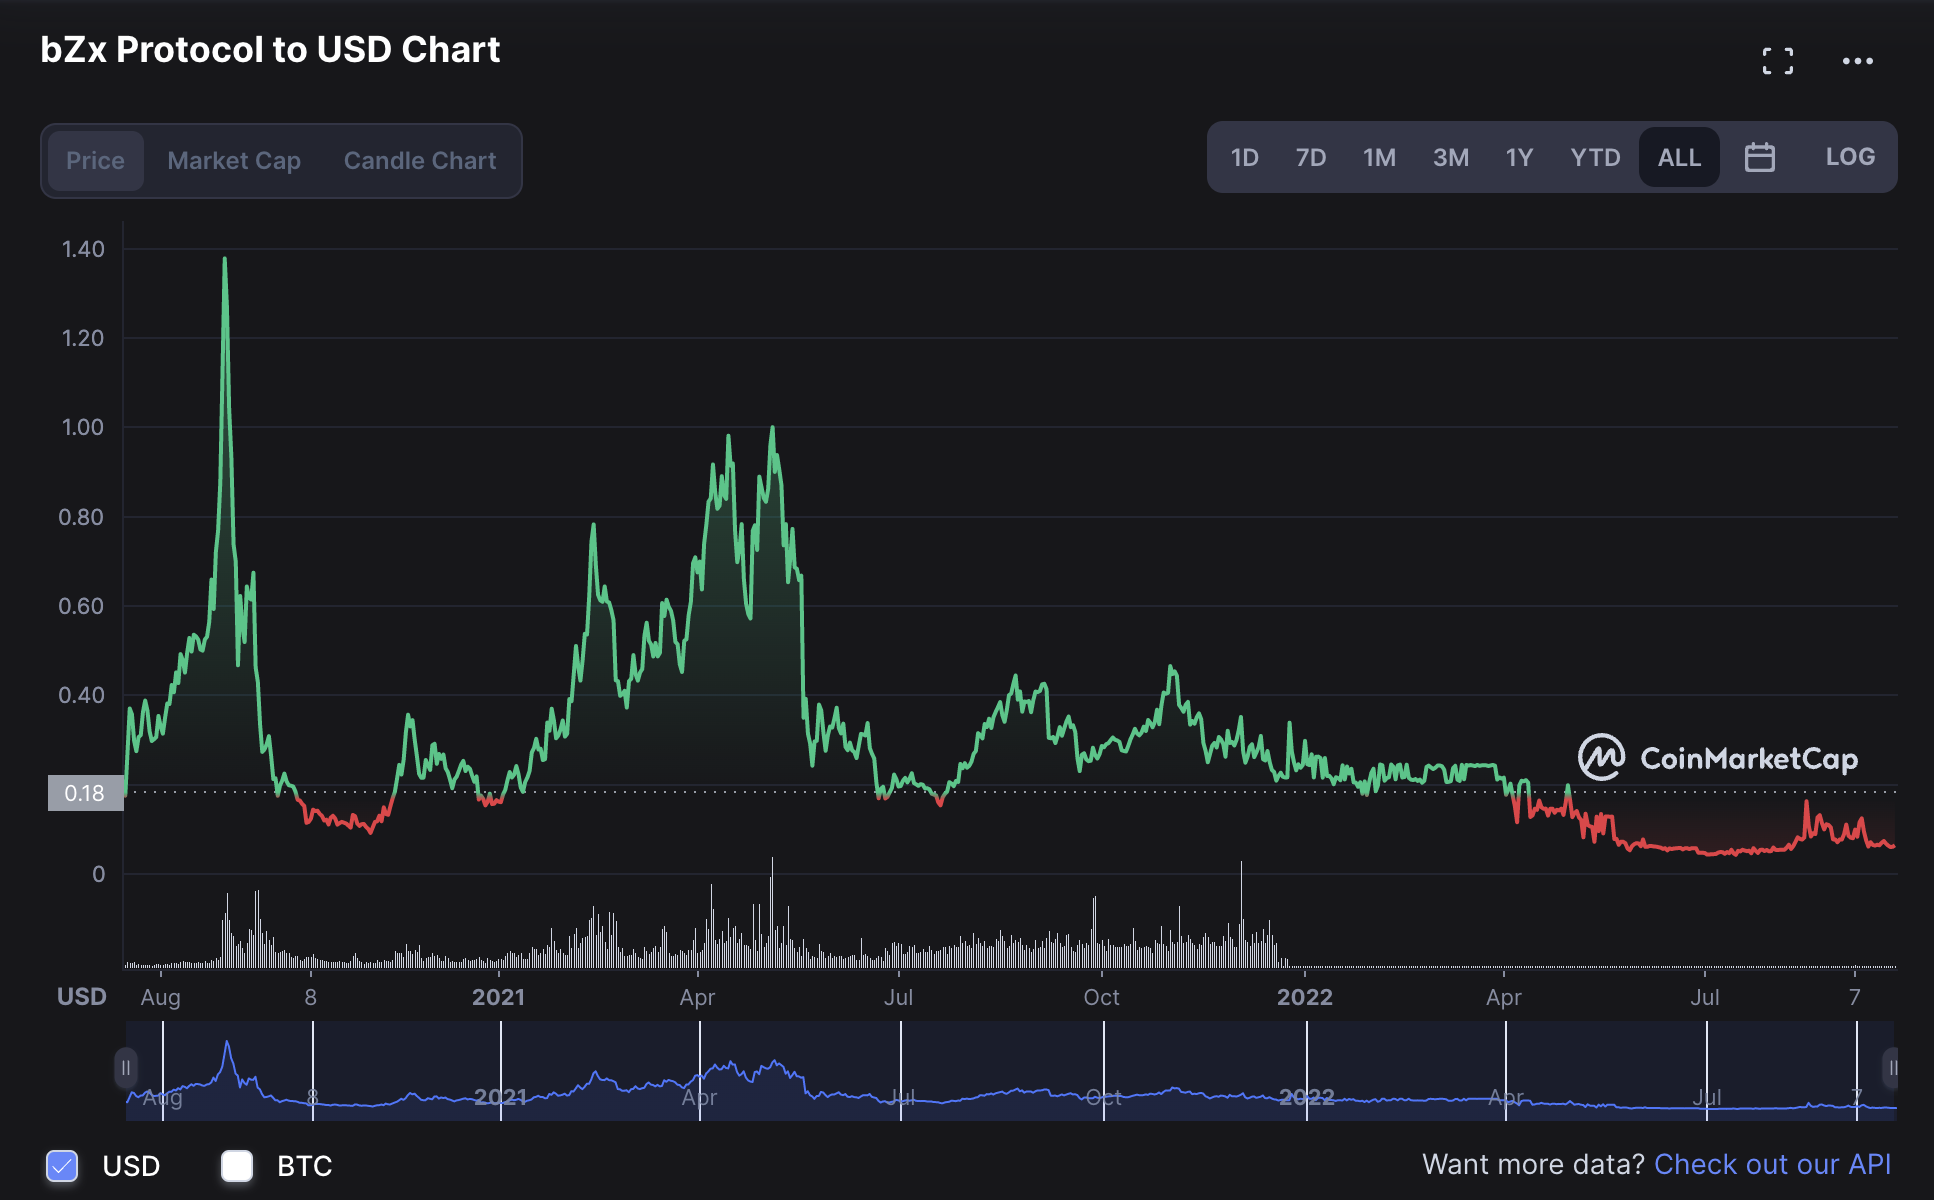Uncheck the USD currency checkbox
1934x1200 pixels.
[62, 1165]
